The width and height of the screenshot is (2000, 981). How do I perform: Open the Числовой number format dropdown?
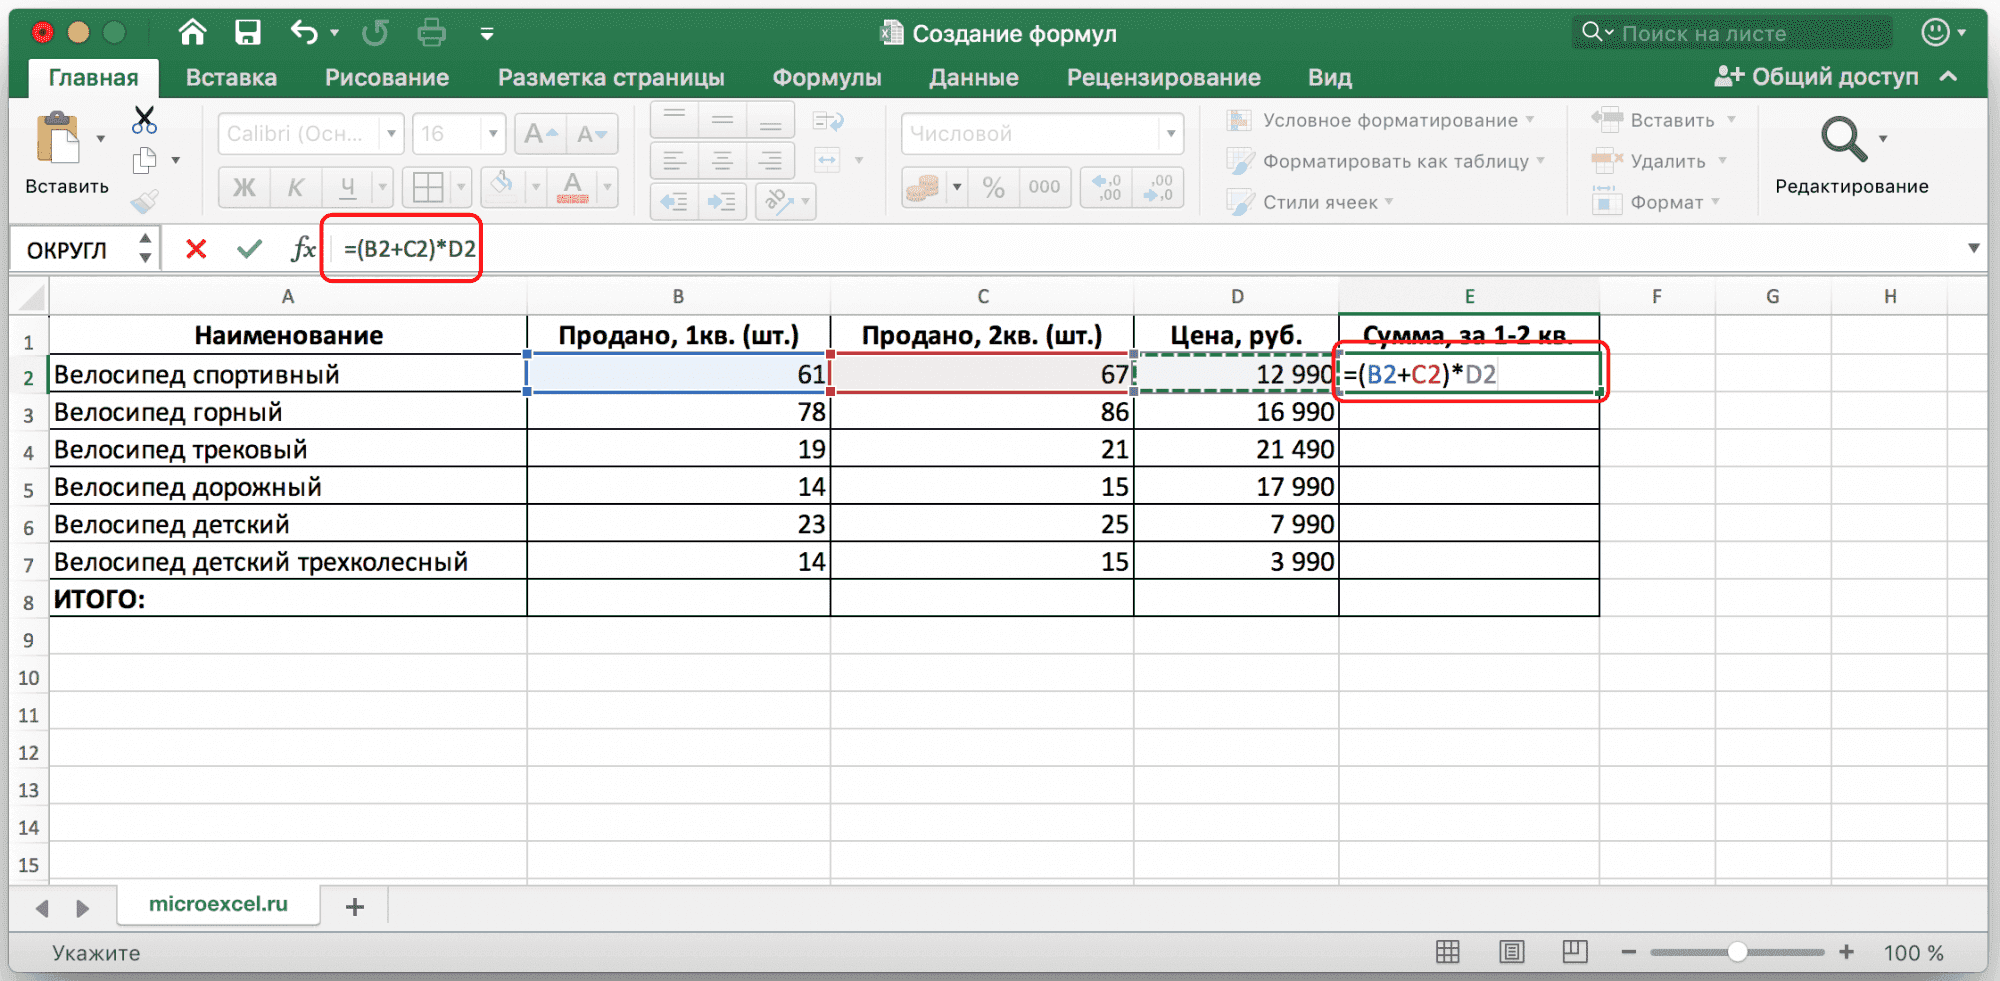(x=1170, y=133)
